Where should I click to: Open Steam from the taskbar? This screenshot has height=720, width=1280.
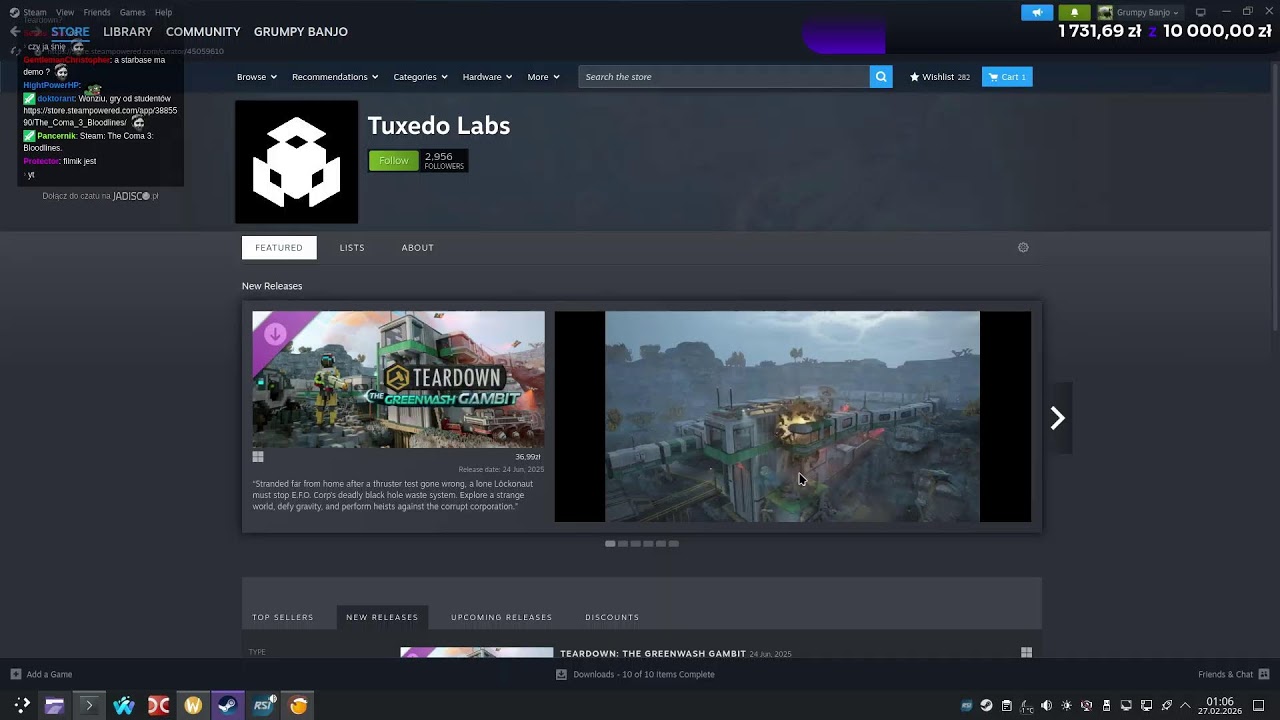[x=228, y=705]
